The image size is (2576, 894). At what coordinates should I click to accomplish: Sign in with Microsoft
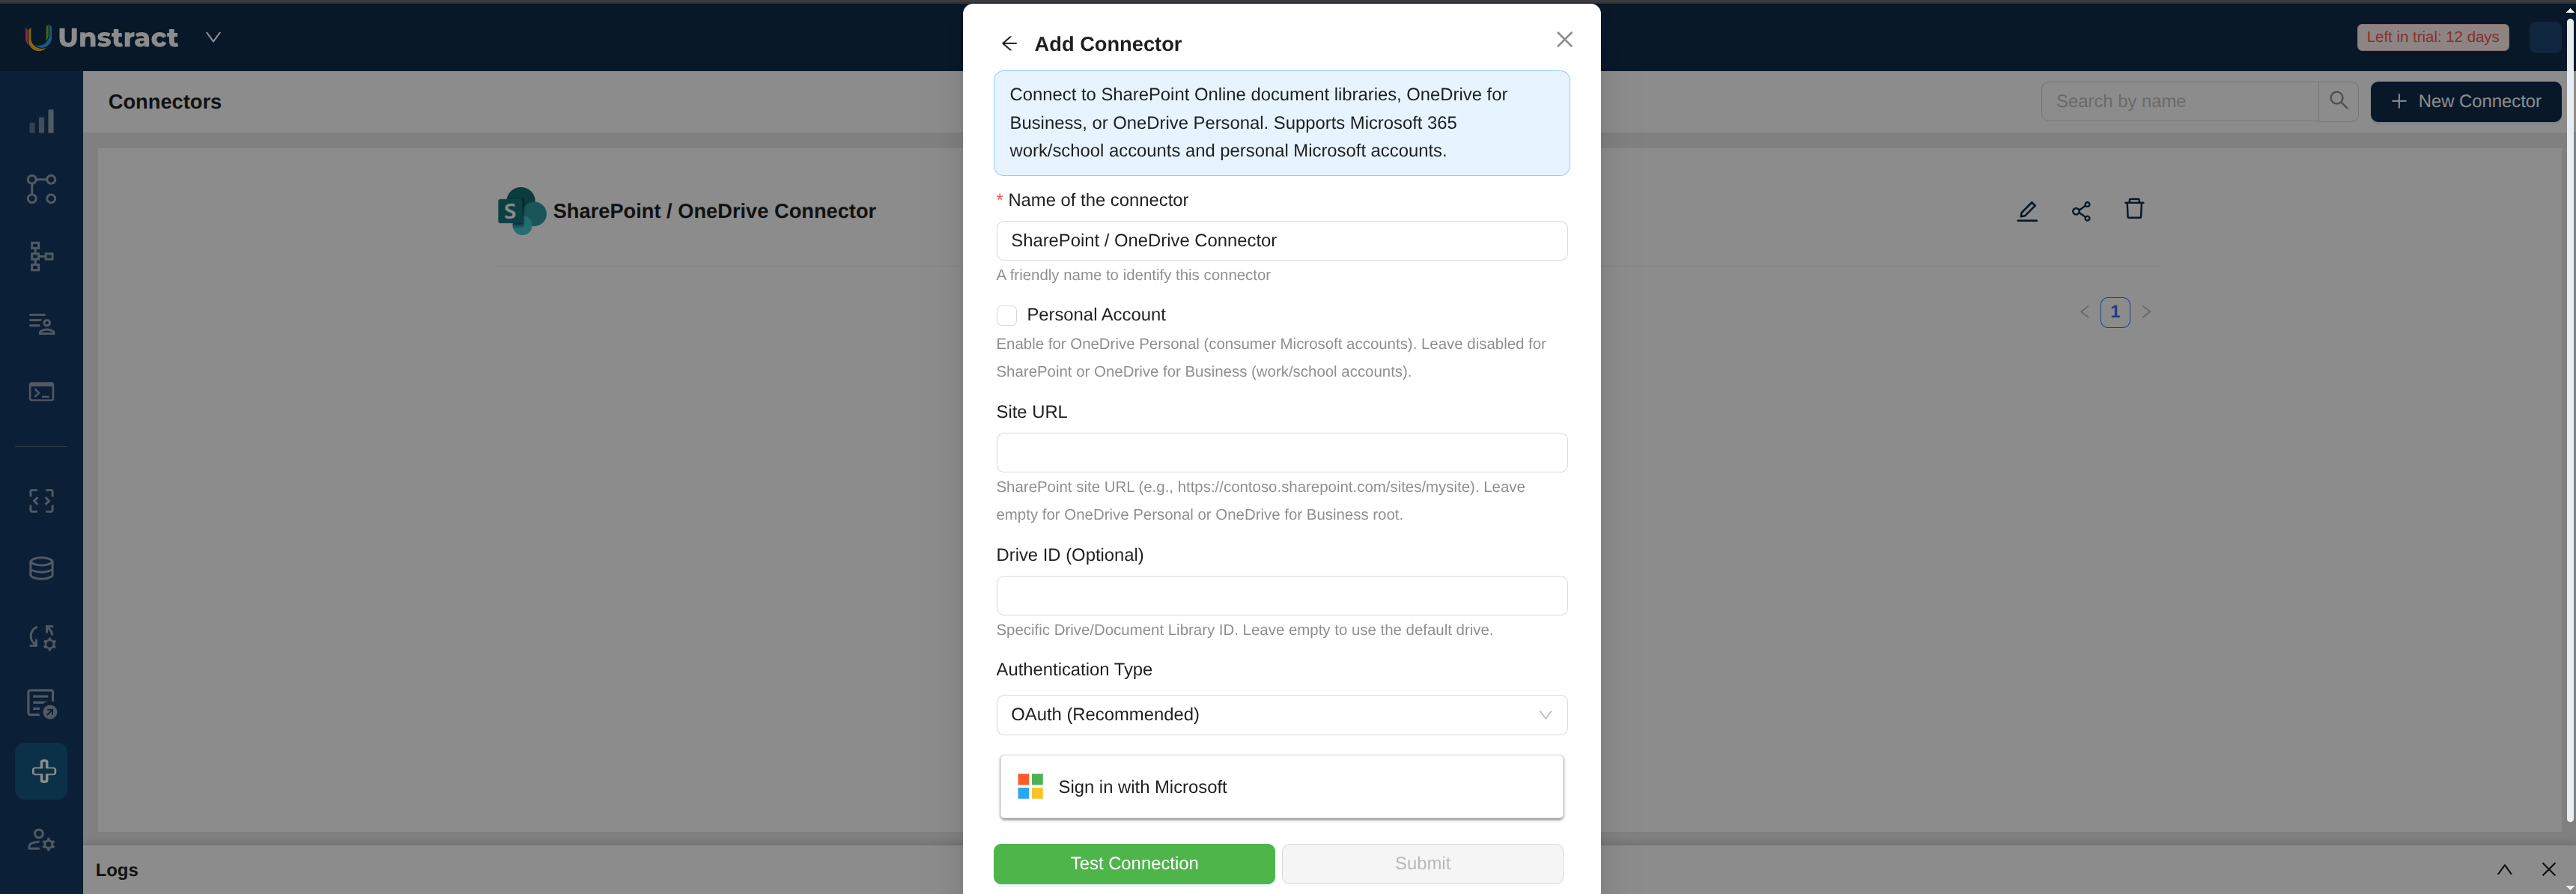[x=1281, y=786]
